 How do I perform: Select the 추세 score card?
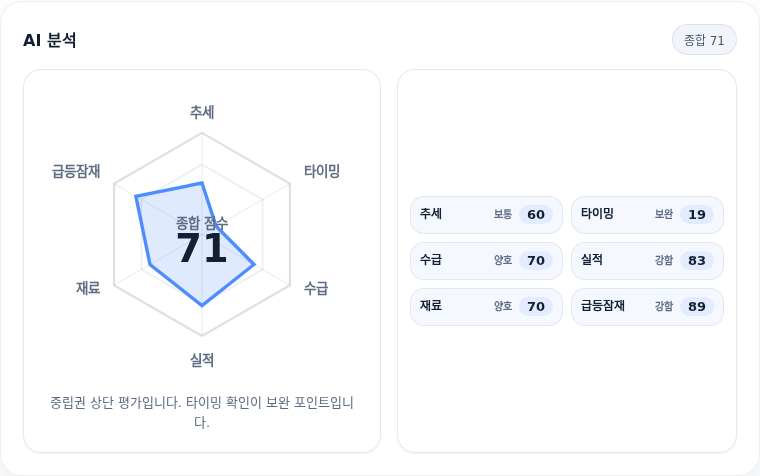[486, 215]
